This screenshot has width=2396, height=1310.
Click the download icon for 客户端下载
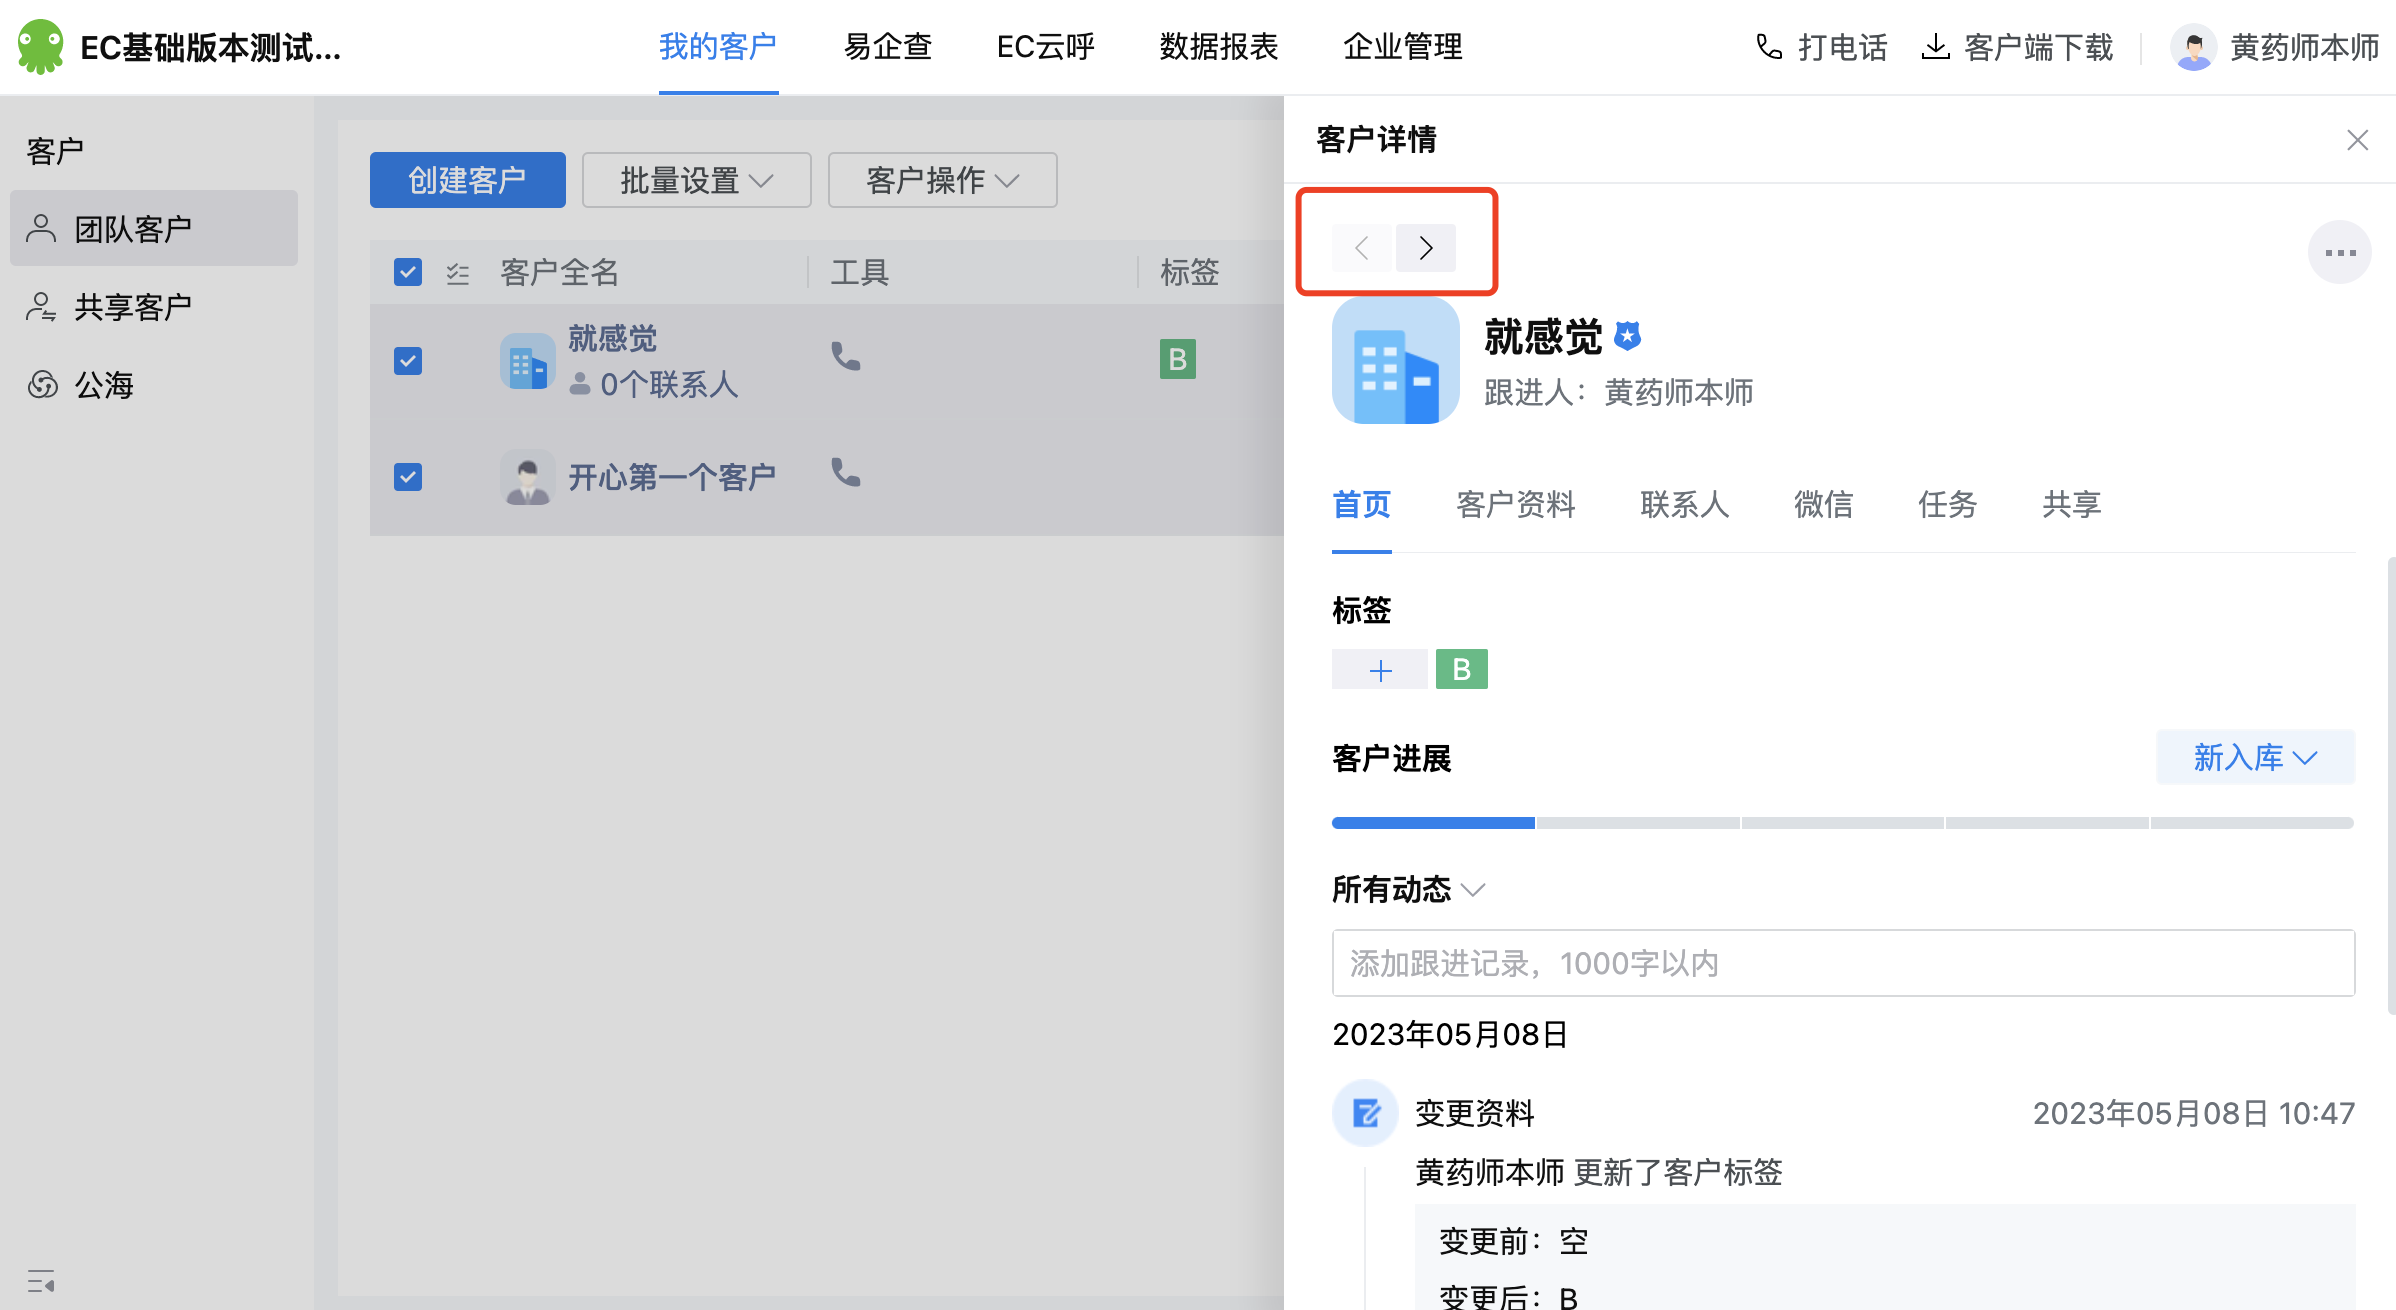pos(1936,47)
